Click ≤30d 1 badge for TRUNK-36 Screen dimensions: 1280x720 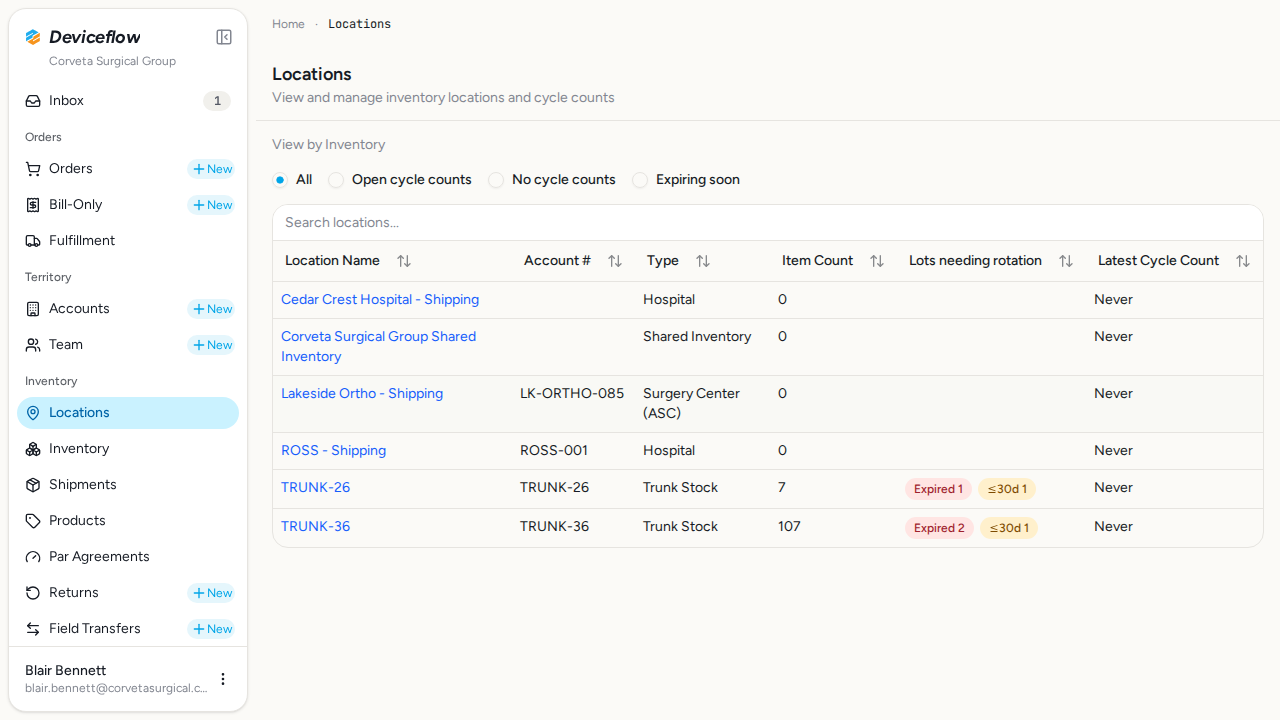coord(1009,528)
